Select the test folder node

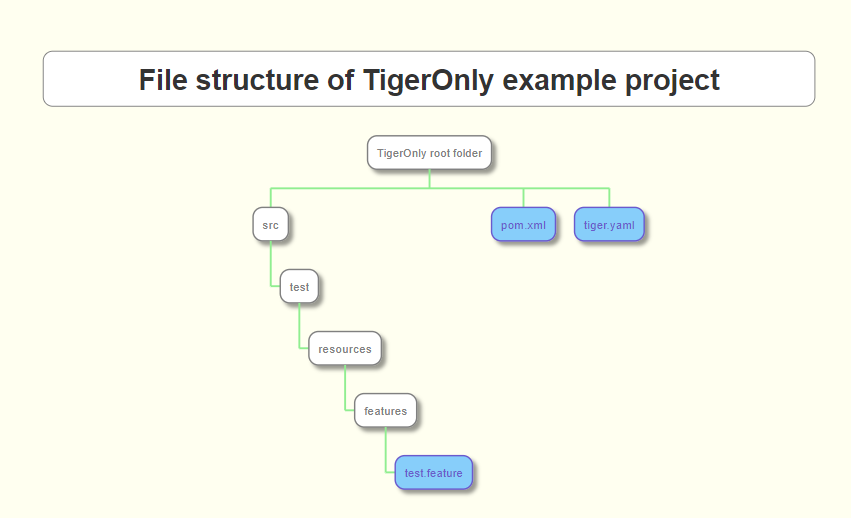(x=299, y=287)
